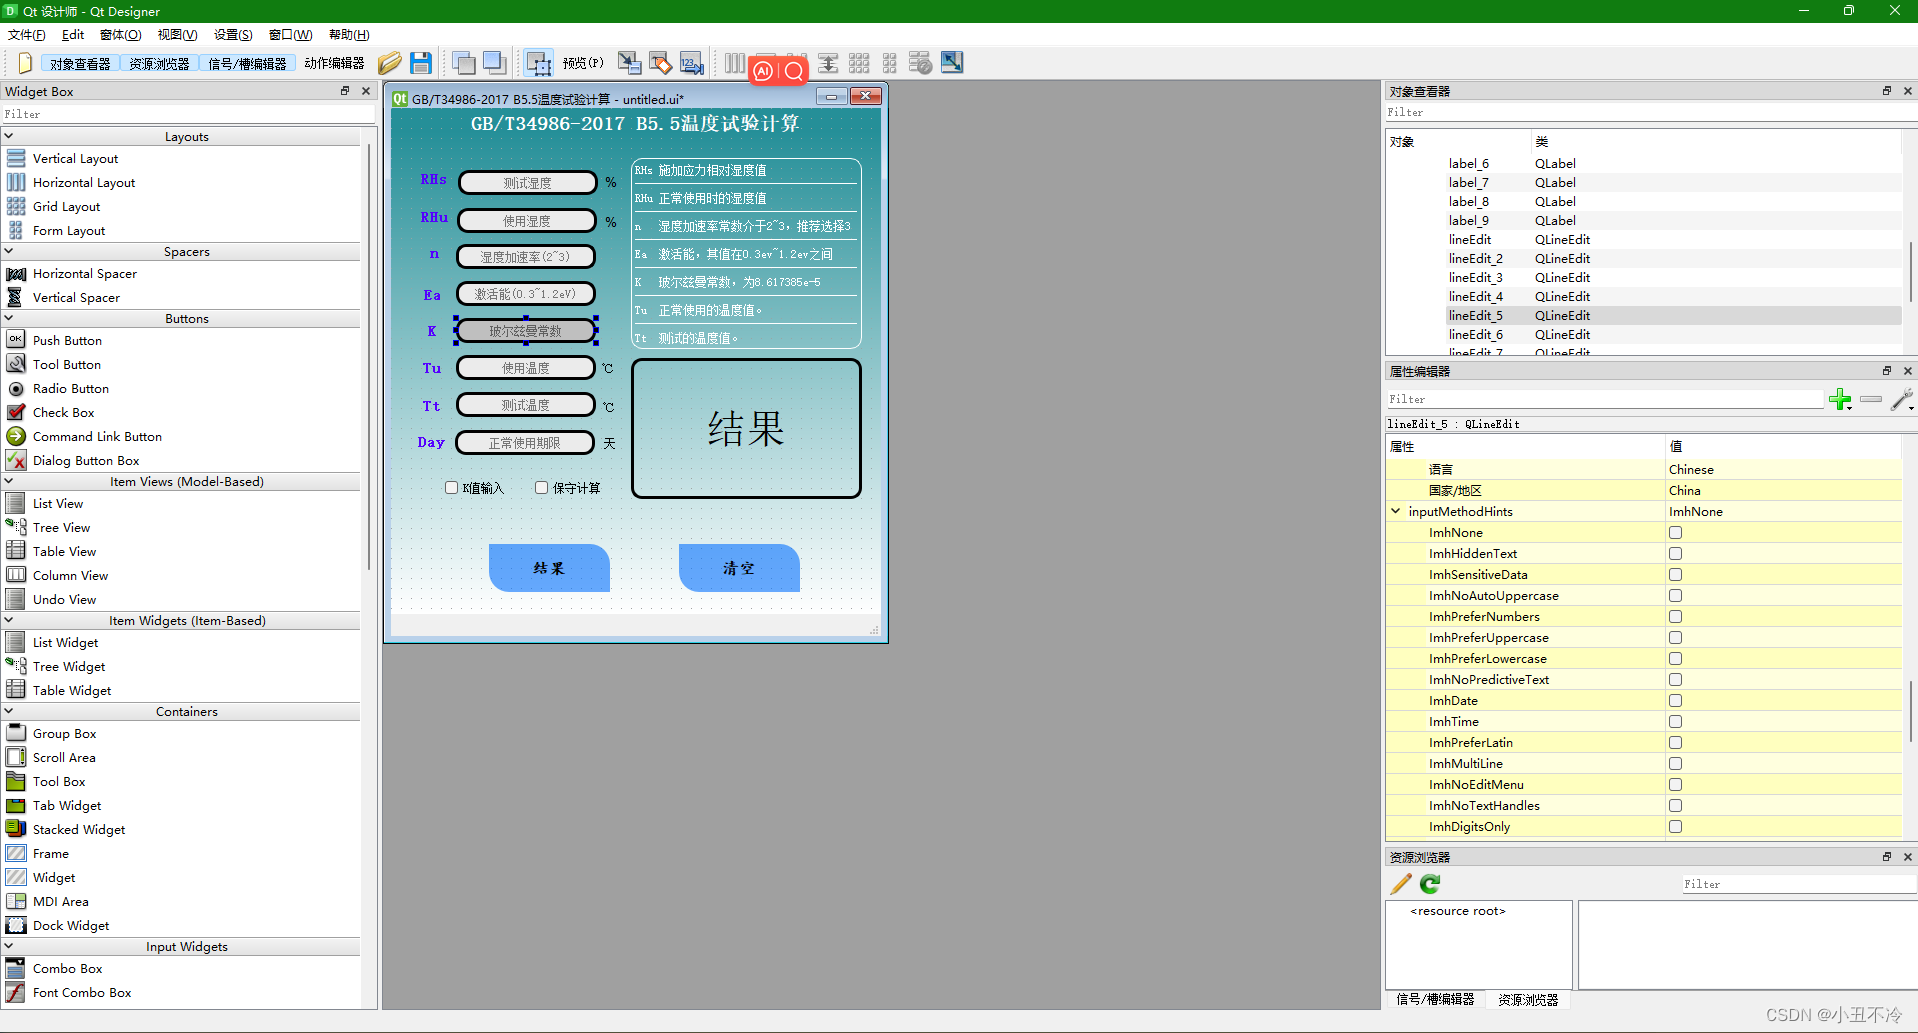
Task: Select the Edit Widgets mode icon
Action: [x=539, y=63]
